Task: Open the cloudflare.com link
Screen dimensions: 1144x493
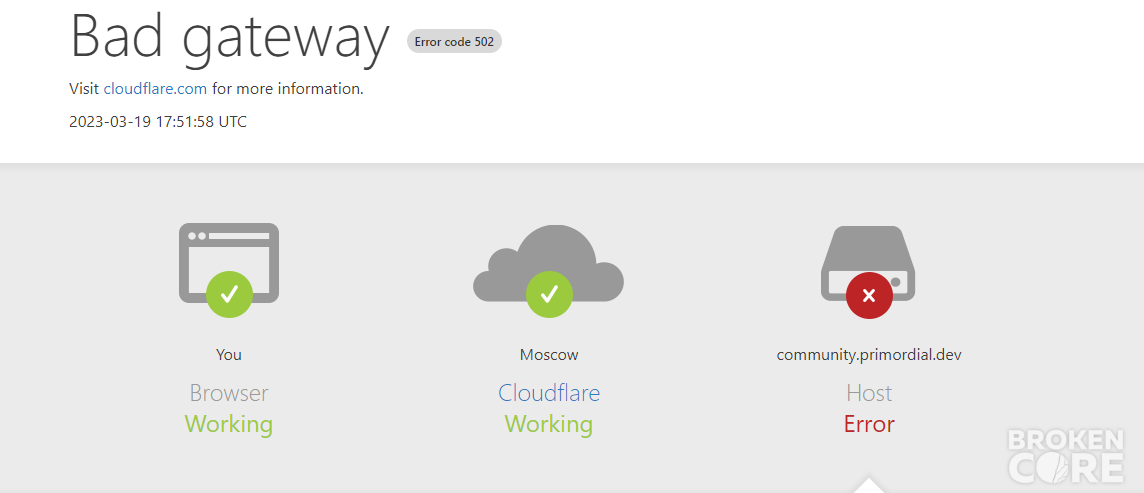Action: point(155,89)
